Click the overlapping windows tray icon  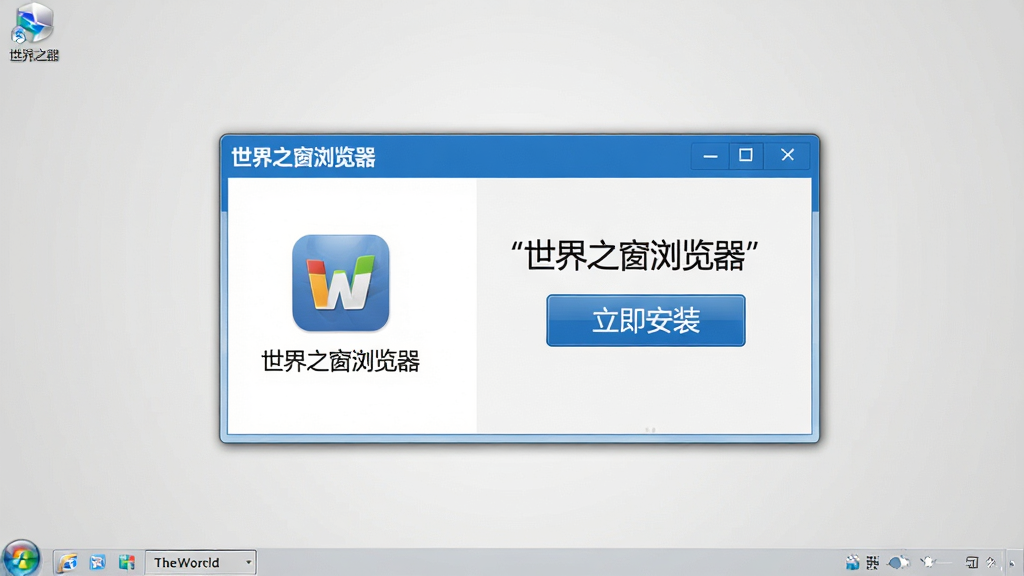coord(972,562)
